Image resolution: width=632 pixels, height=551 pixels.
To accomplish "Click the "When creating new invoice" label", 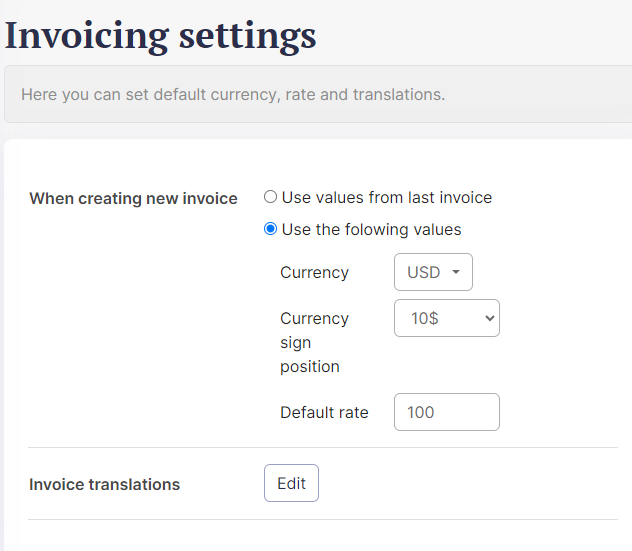I will pos(133,198).
